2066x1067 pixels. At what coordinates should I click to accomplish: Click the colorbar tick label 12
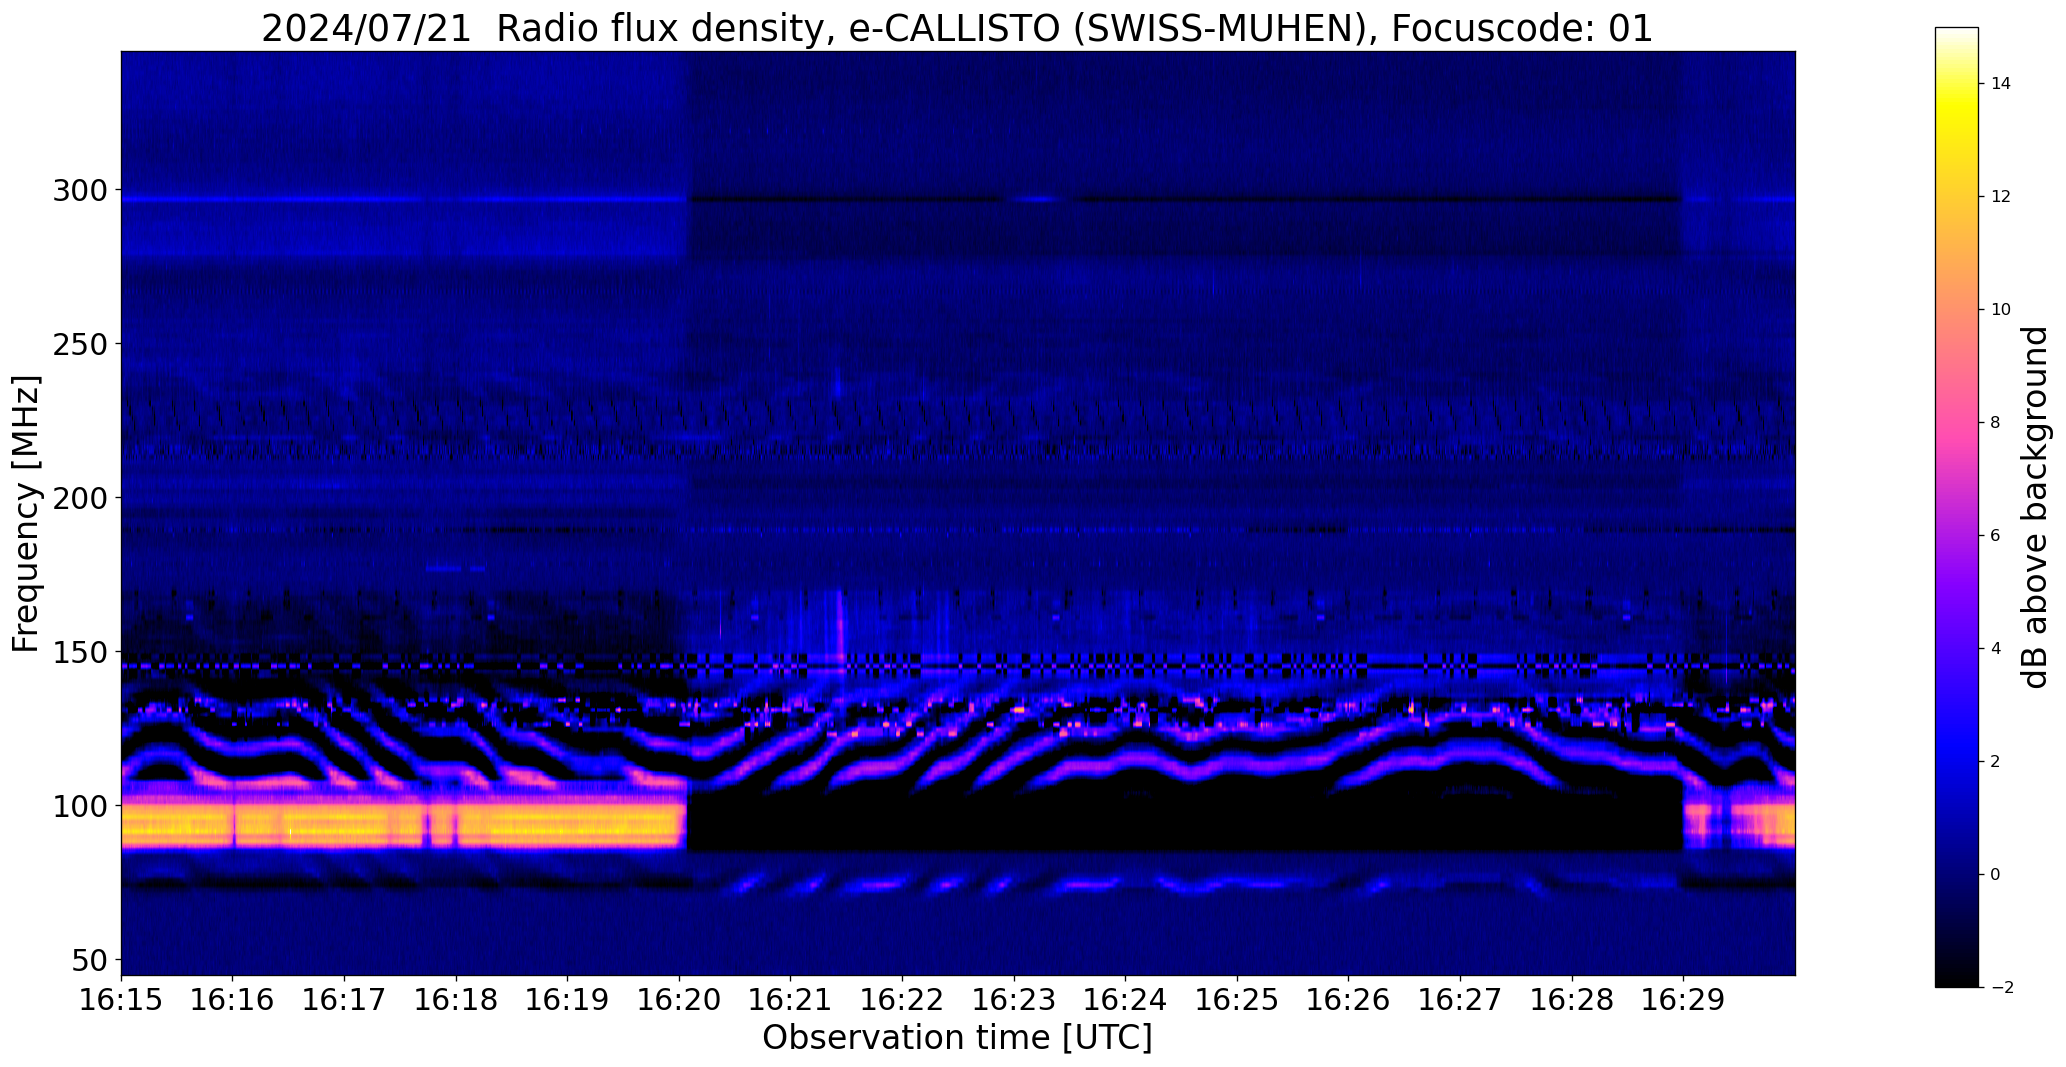click(x=2001, y=197)
